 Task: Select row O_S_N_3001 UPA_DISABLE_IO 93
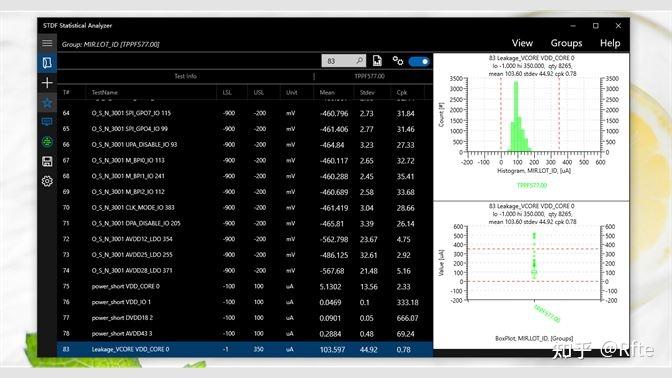tap(245, 145)
